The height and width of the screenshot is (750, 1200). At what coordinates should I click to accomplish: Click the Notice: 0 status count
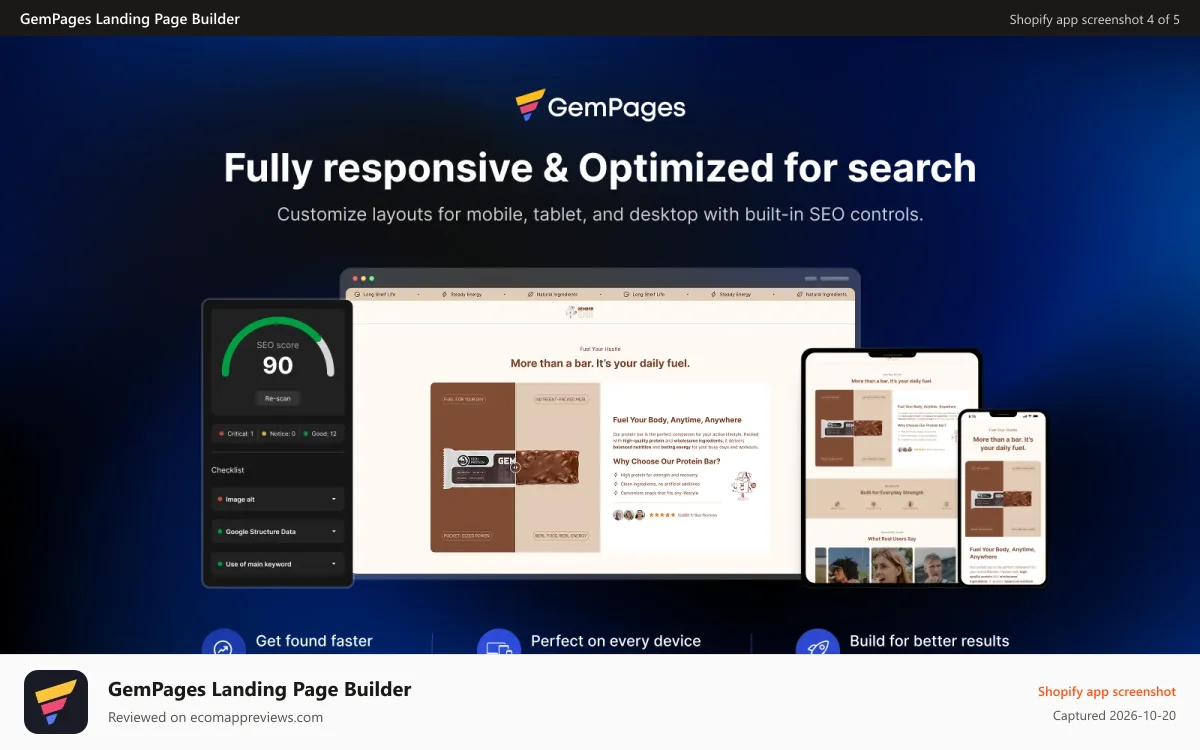pos(278,434)
